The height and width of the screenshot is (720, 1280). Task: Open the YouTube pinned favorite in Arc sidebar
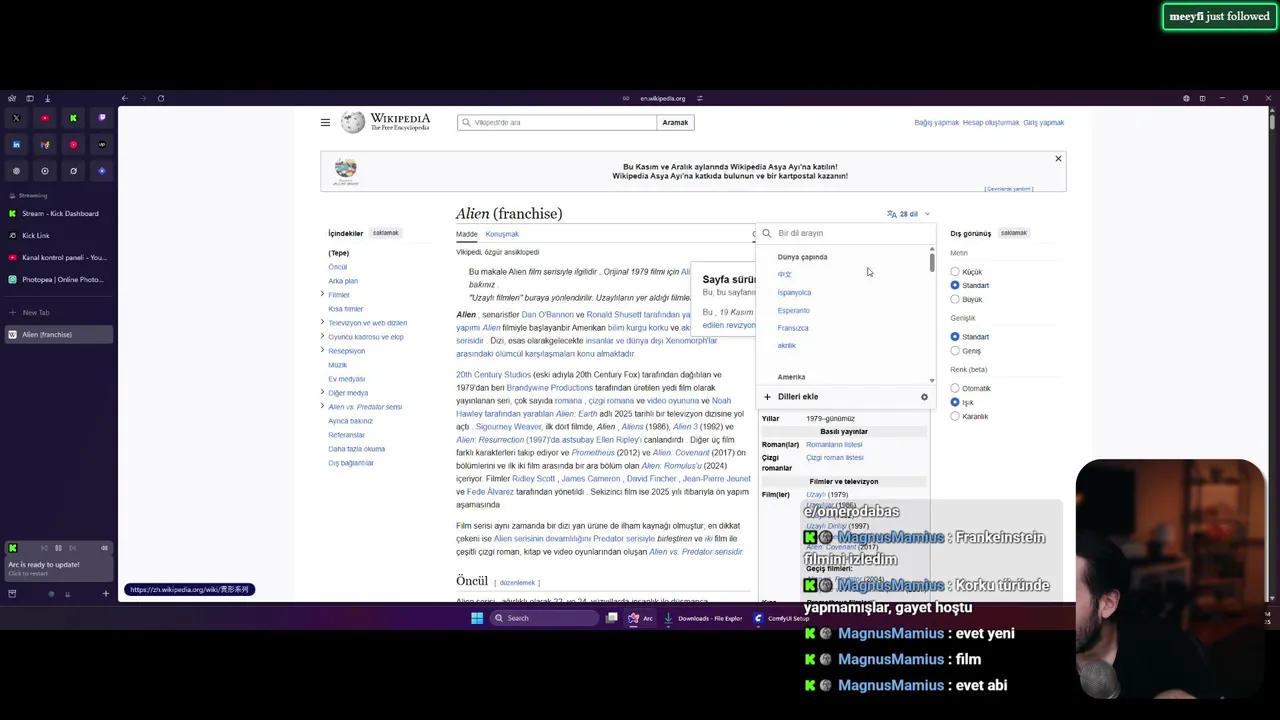coord(44,118)
